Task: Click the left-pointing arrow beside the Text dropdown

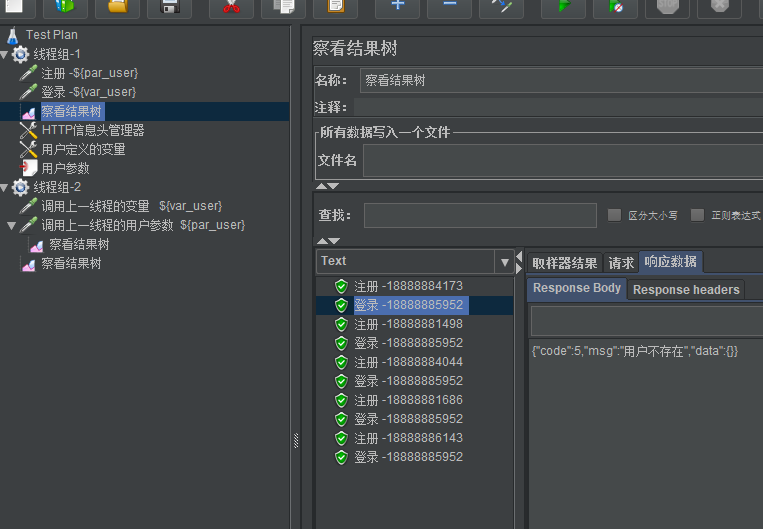Action: [x=519, y=256]
